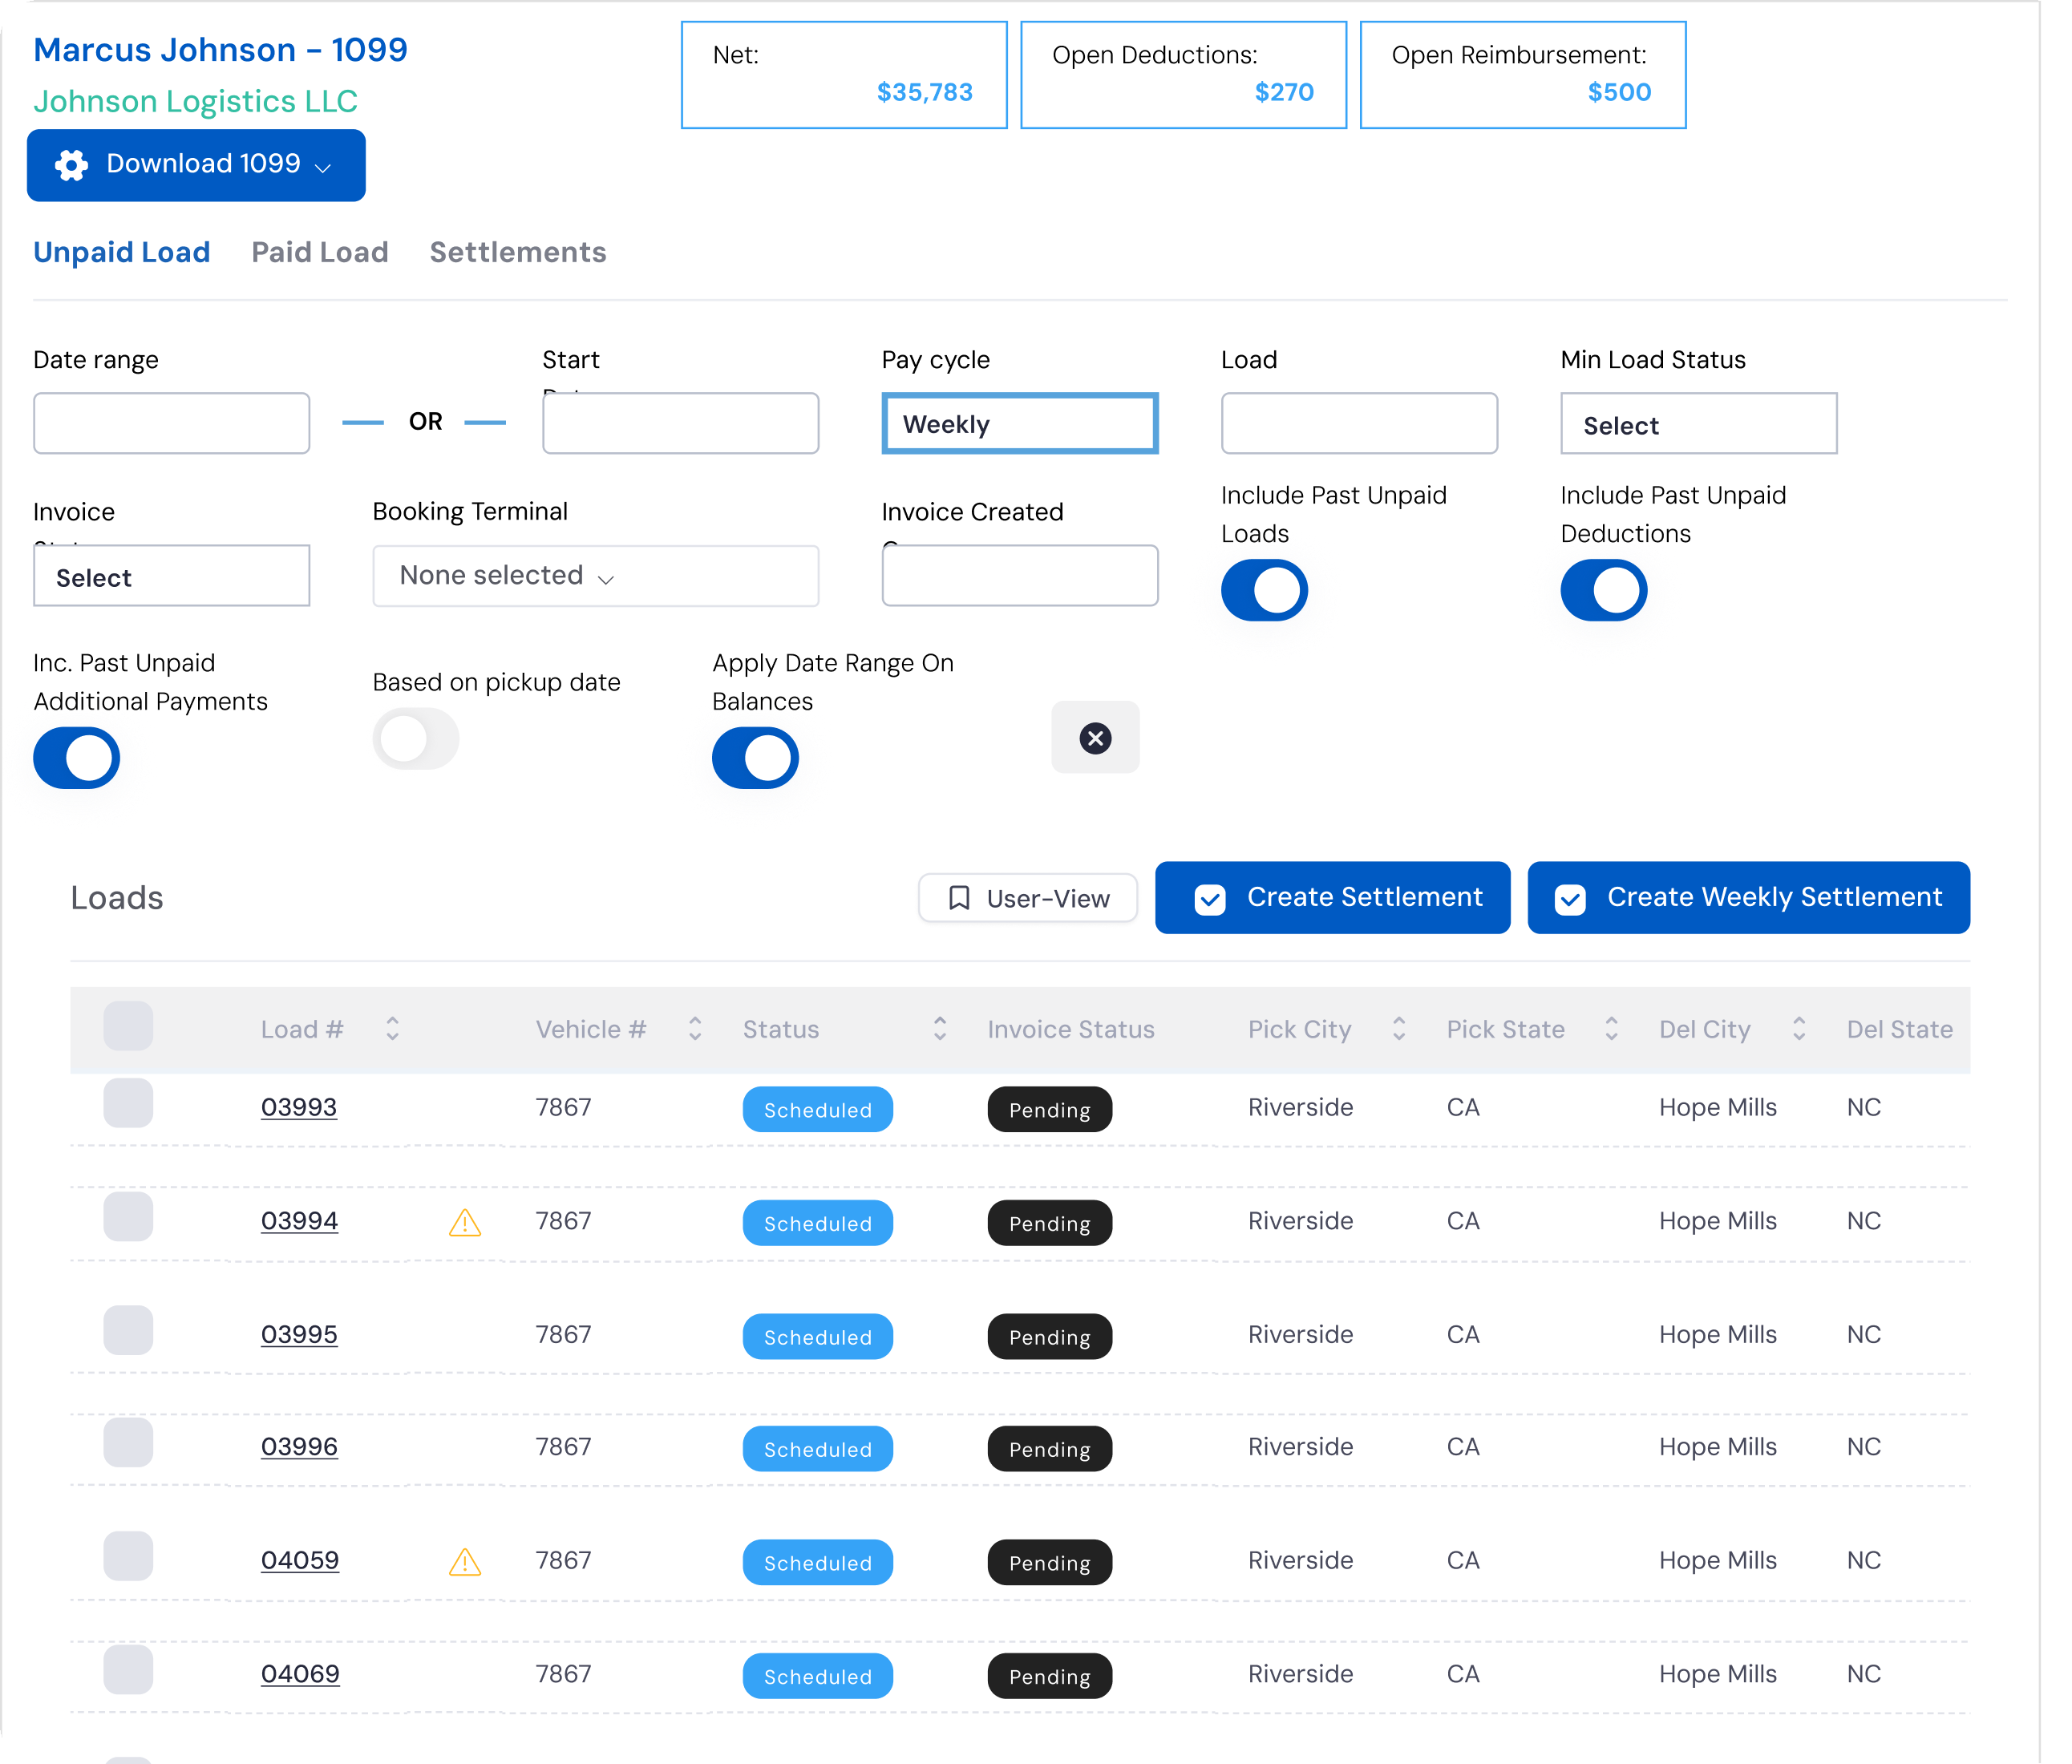Toggle Include Past Unpaid Deductions switch
The height and width of the screenshot is (1764, 2072).
[x=1604, y=590]
